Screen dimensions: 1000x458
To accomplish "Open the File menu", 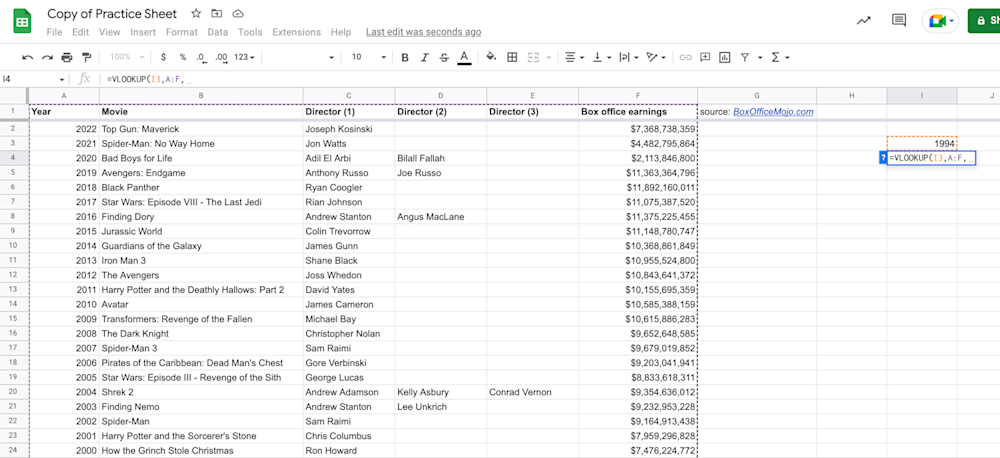I will 54,32.
